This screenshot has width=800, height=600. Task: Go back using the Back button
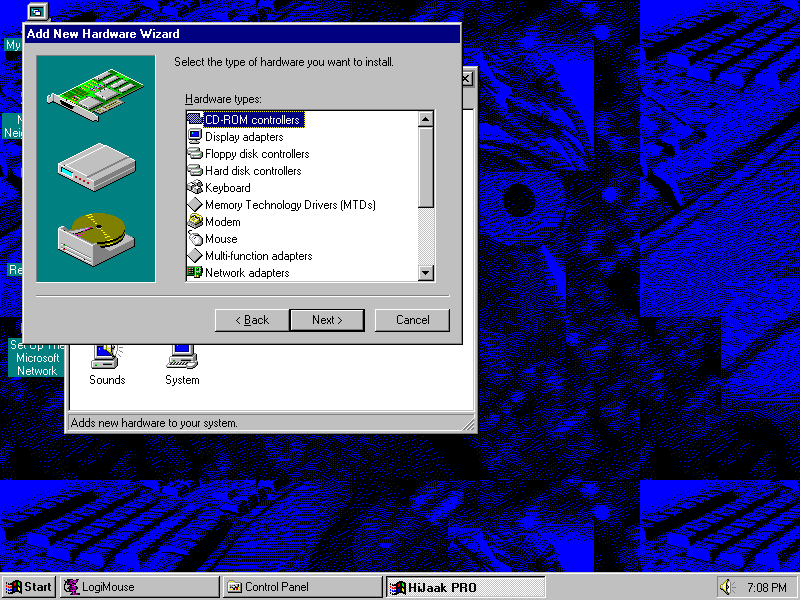251,320
